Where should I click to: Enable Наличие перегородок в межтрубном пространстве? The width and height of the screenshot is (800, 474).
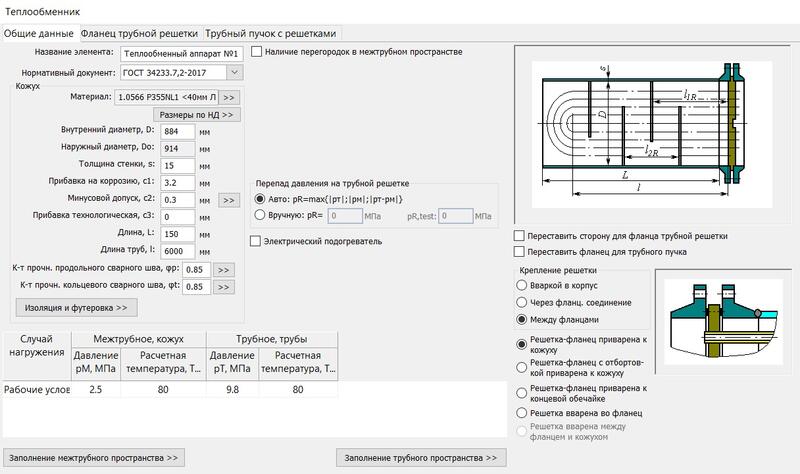[x=257, y=52]
